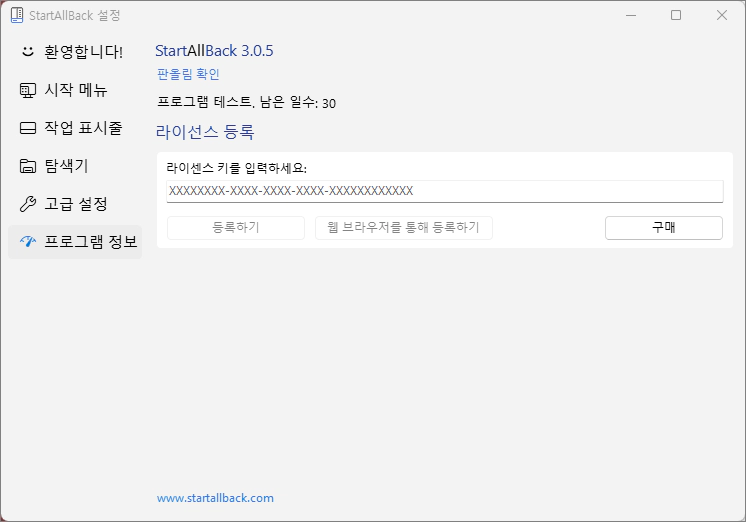Click the 라이센스 키를 입력하세요: label
Screen dimensions: 746x522
pyautogui.click(x=236, y=168)
